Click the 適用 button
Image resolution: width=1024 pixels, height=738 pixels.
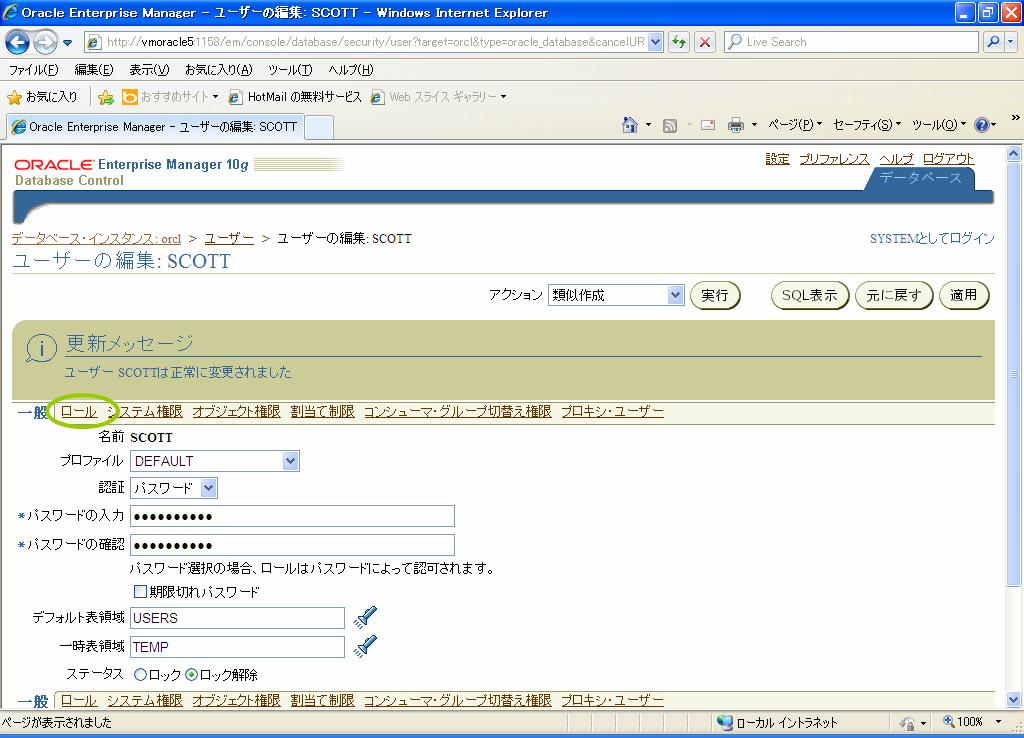(964, 295)
